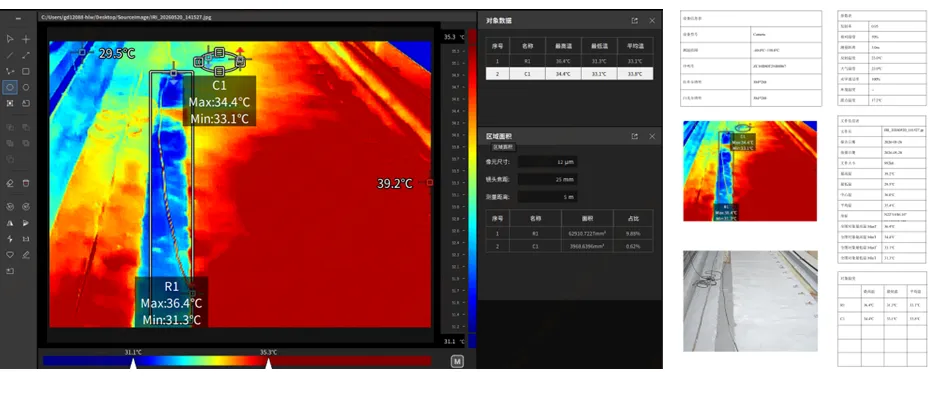Pop out the 区域面积 panel
946x395 pixels.
634,136
